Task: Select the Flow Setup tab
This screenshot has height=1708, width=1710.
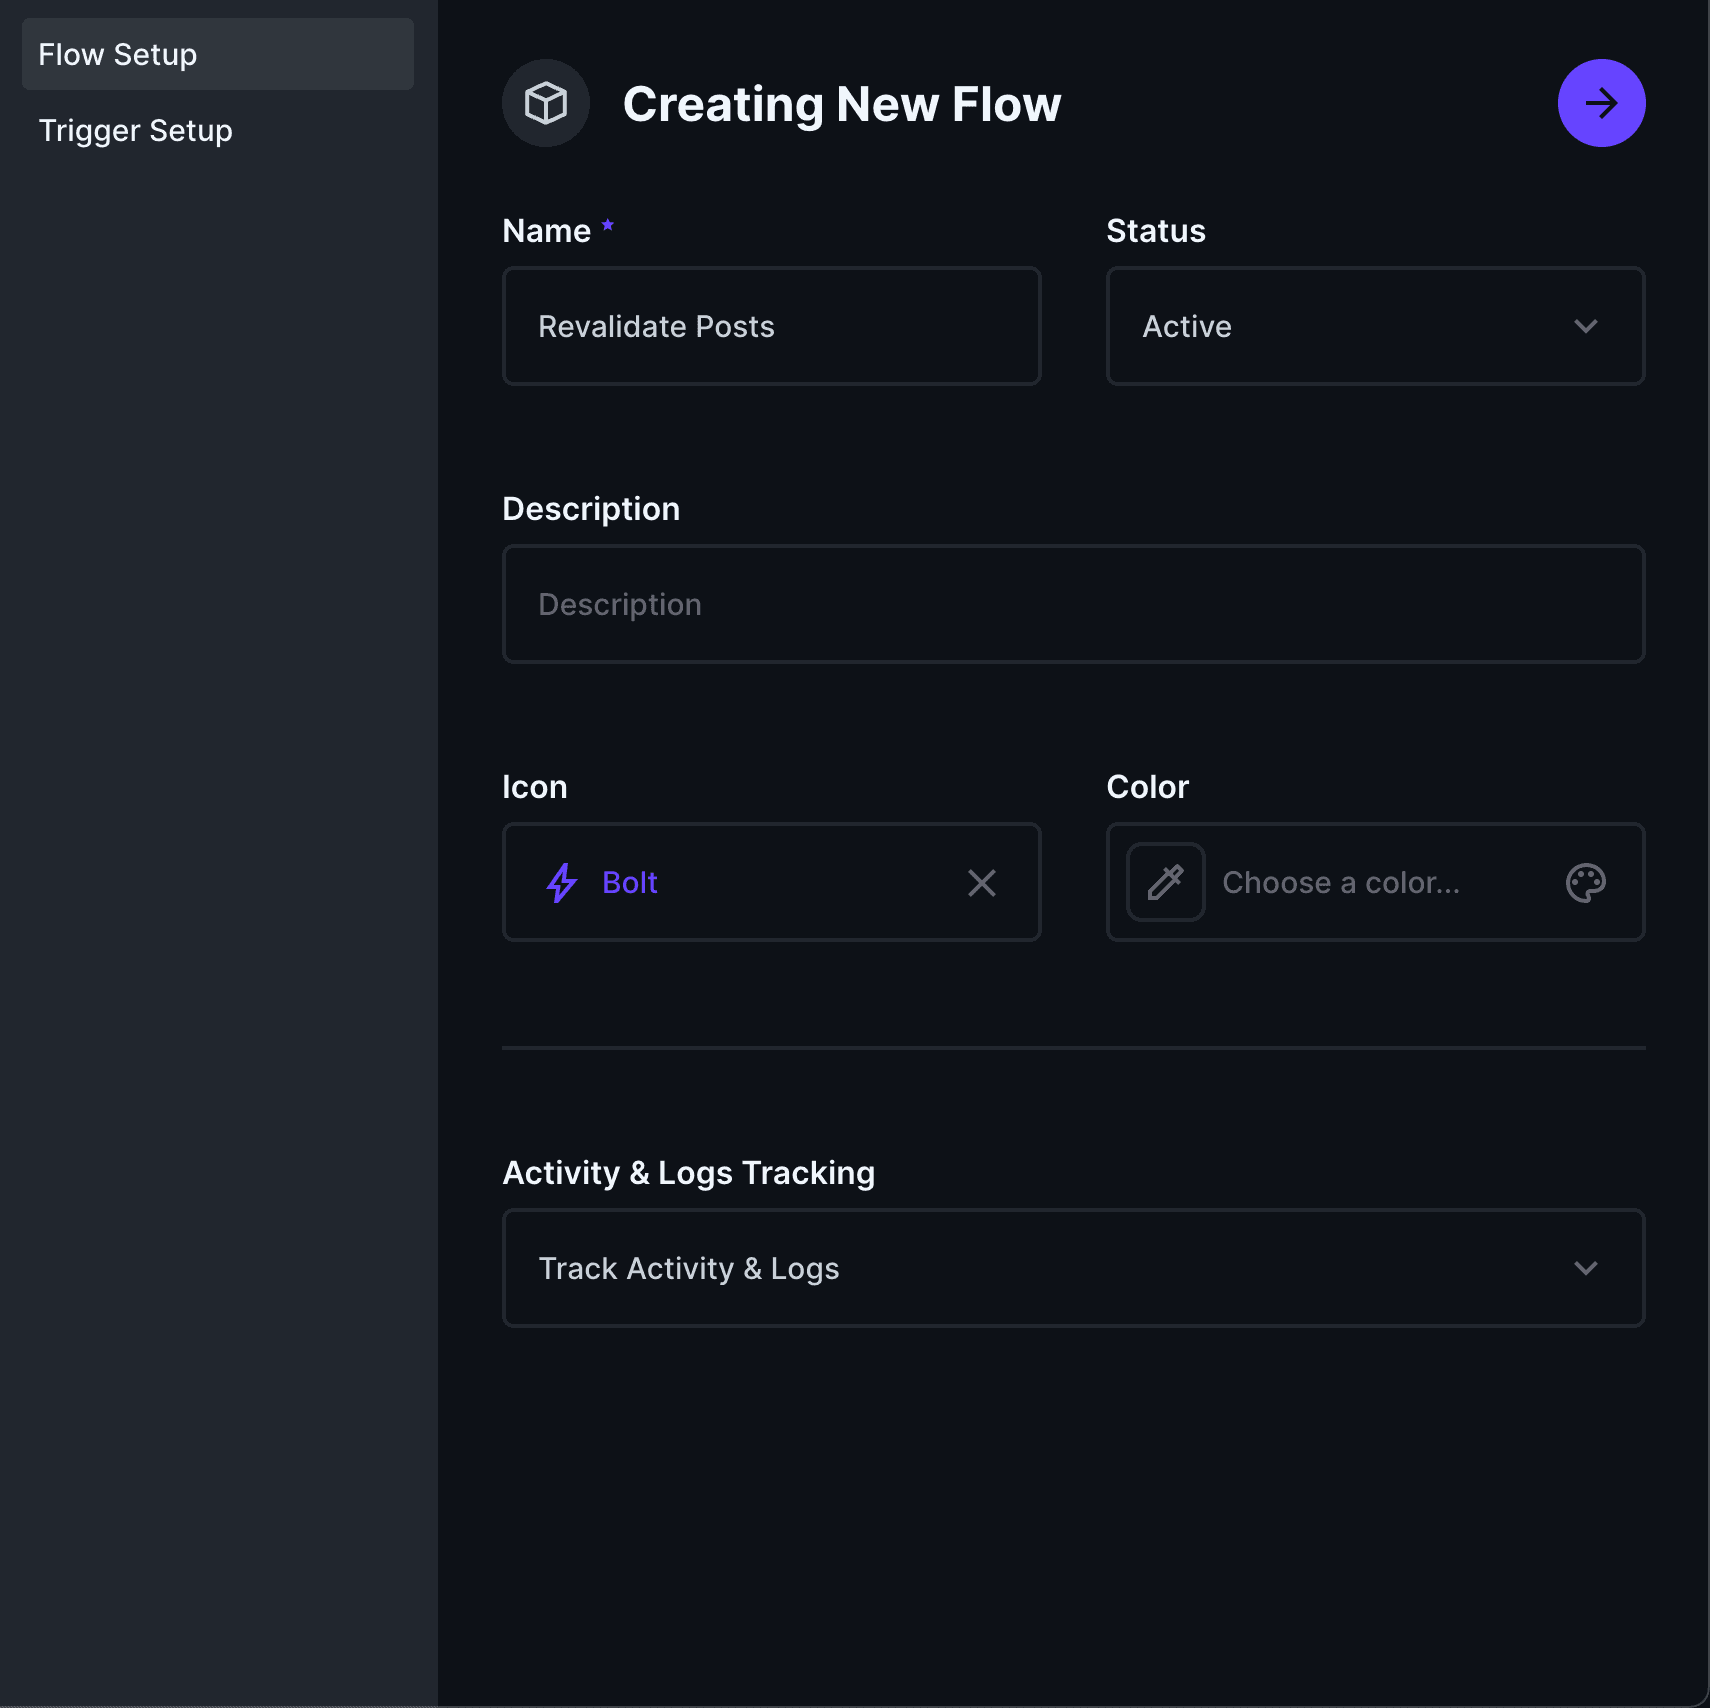Action: [118, 54]
